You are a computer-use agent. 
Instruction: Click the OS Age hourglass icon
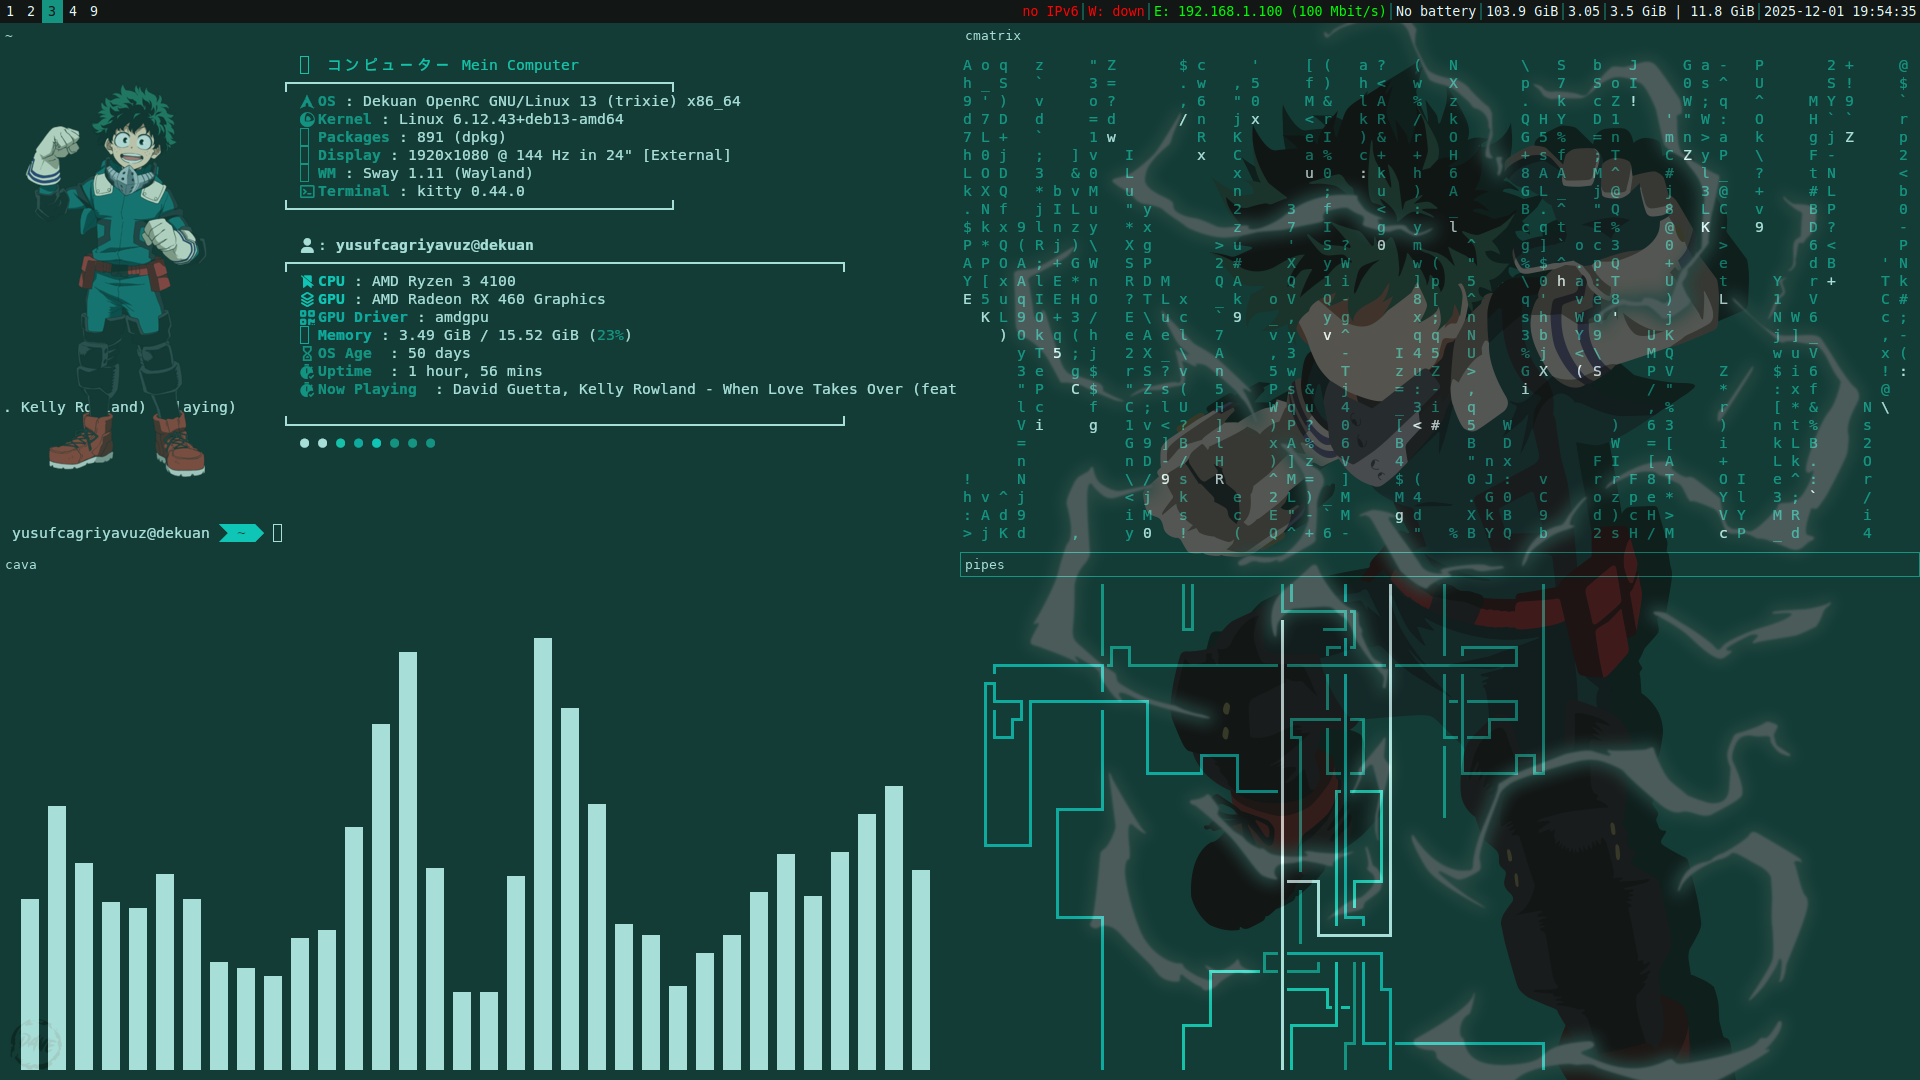tap(307, 354)
